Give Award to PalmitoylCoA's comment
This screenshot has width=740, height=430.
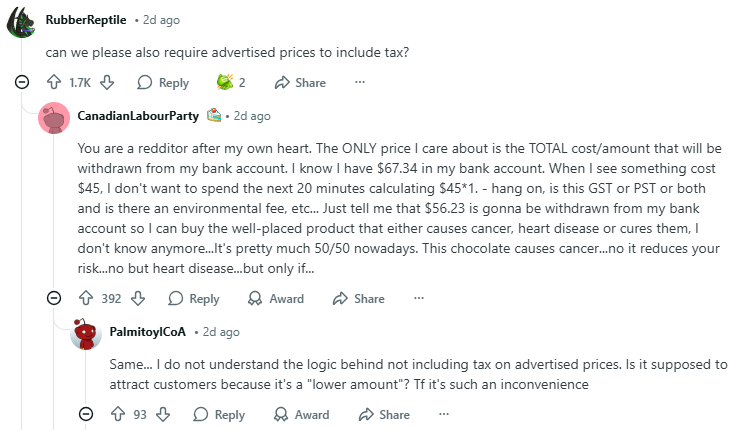pyautogui.click(x=300, y=414)
